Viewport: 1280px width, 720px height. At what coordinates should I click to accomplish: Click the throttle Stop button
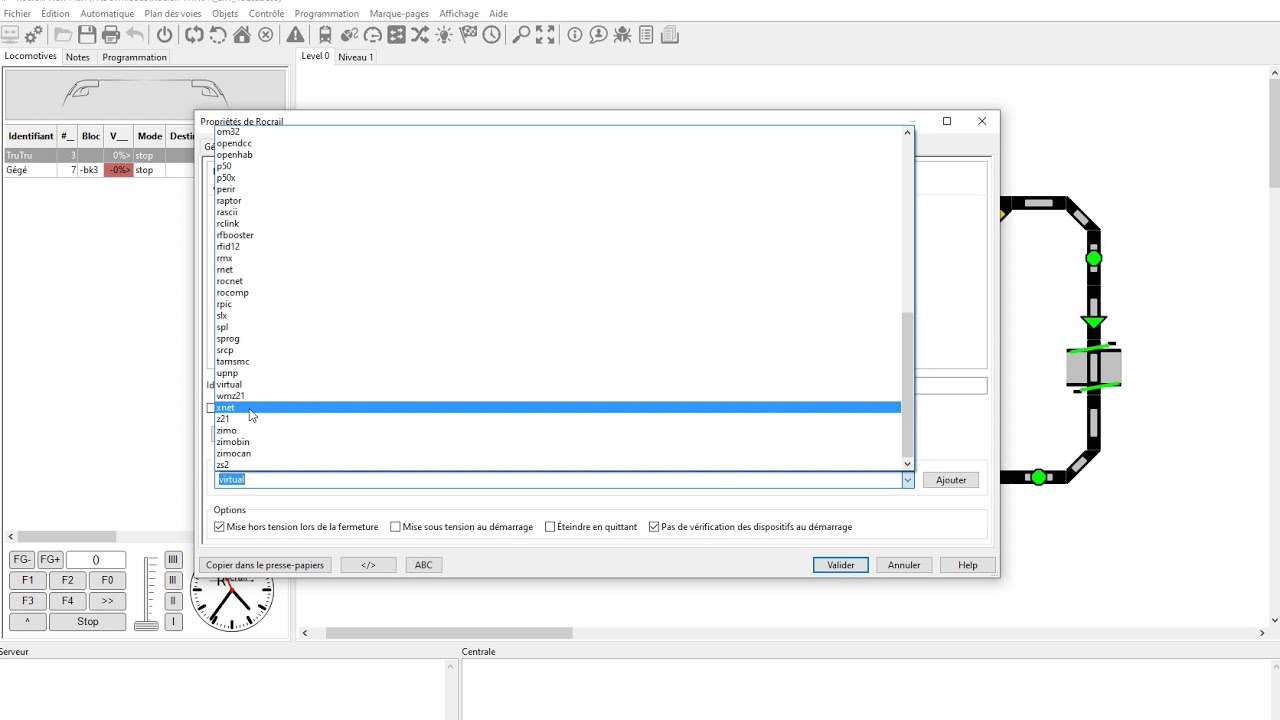(x=88, y=622)
